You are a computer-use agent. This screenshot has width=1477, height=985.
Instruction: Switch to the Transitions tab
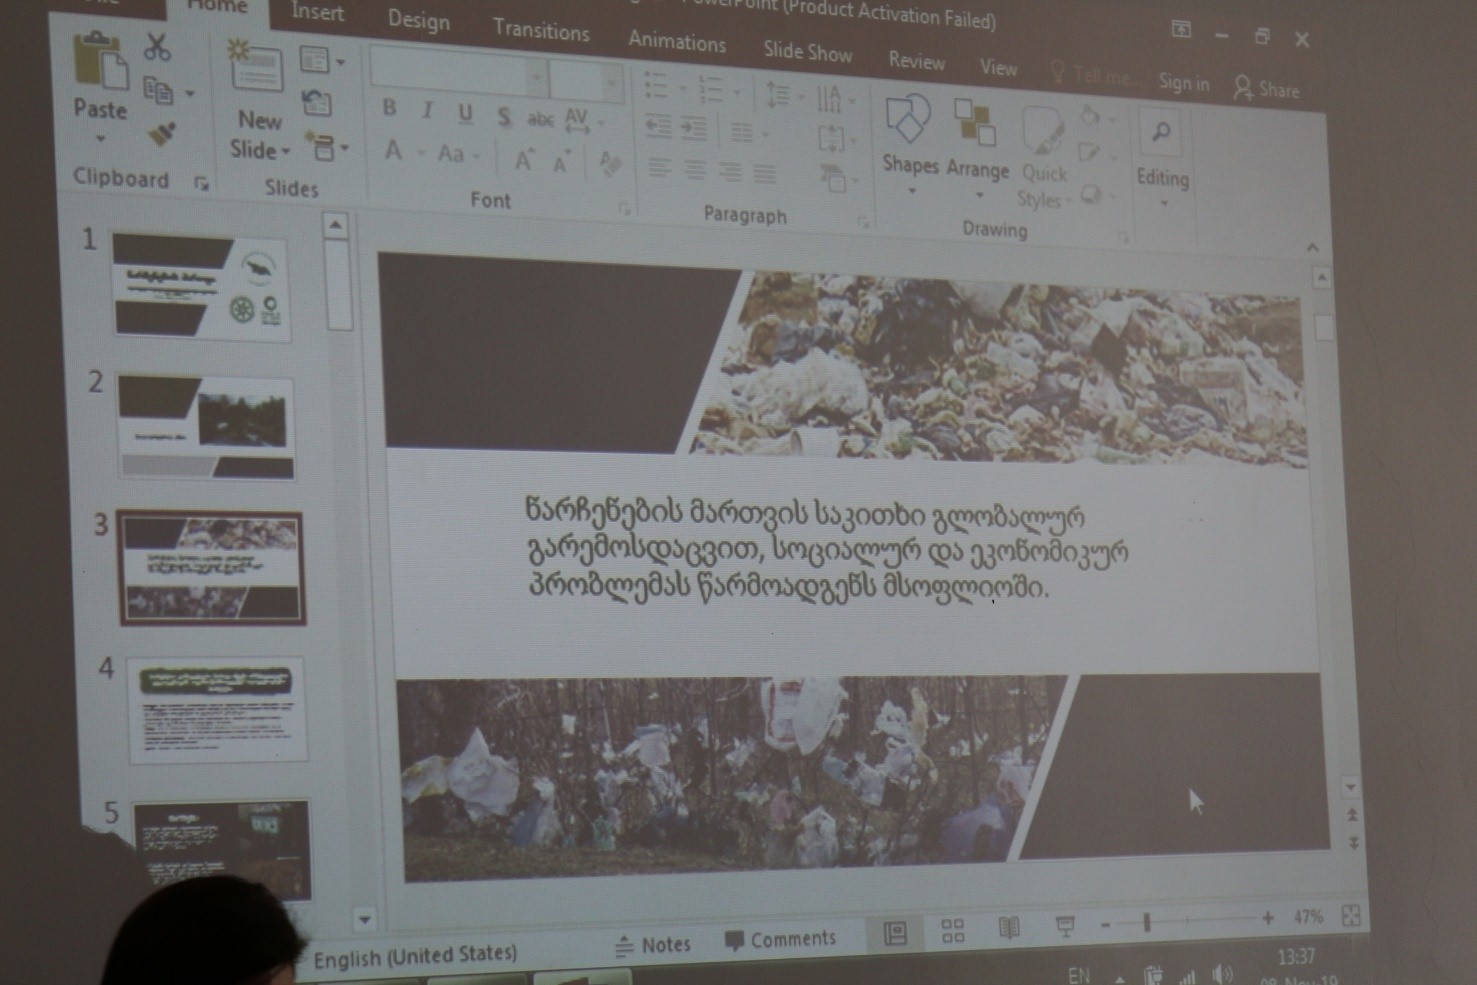[541, 30]
